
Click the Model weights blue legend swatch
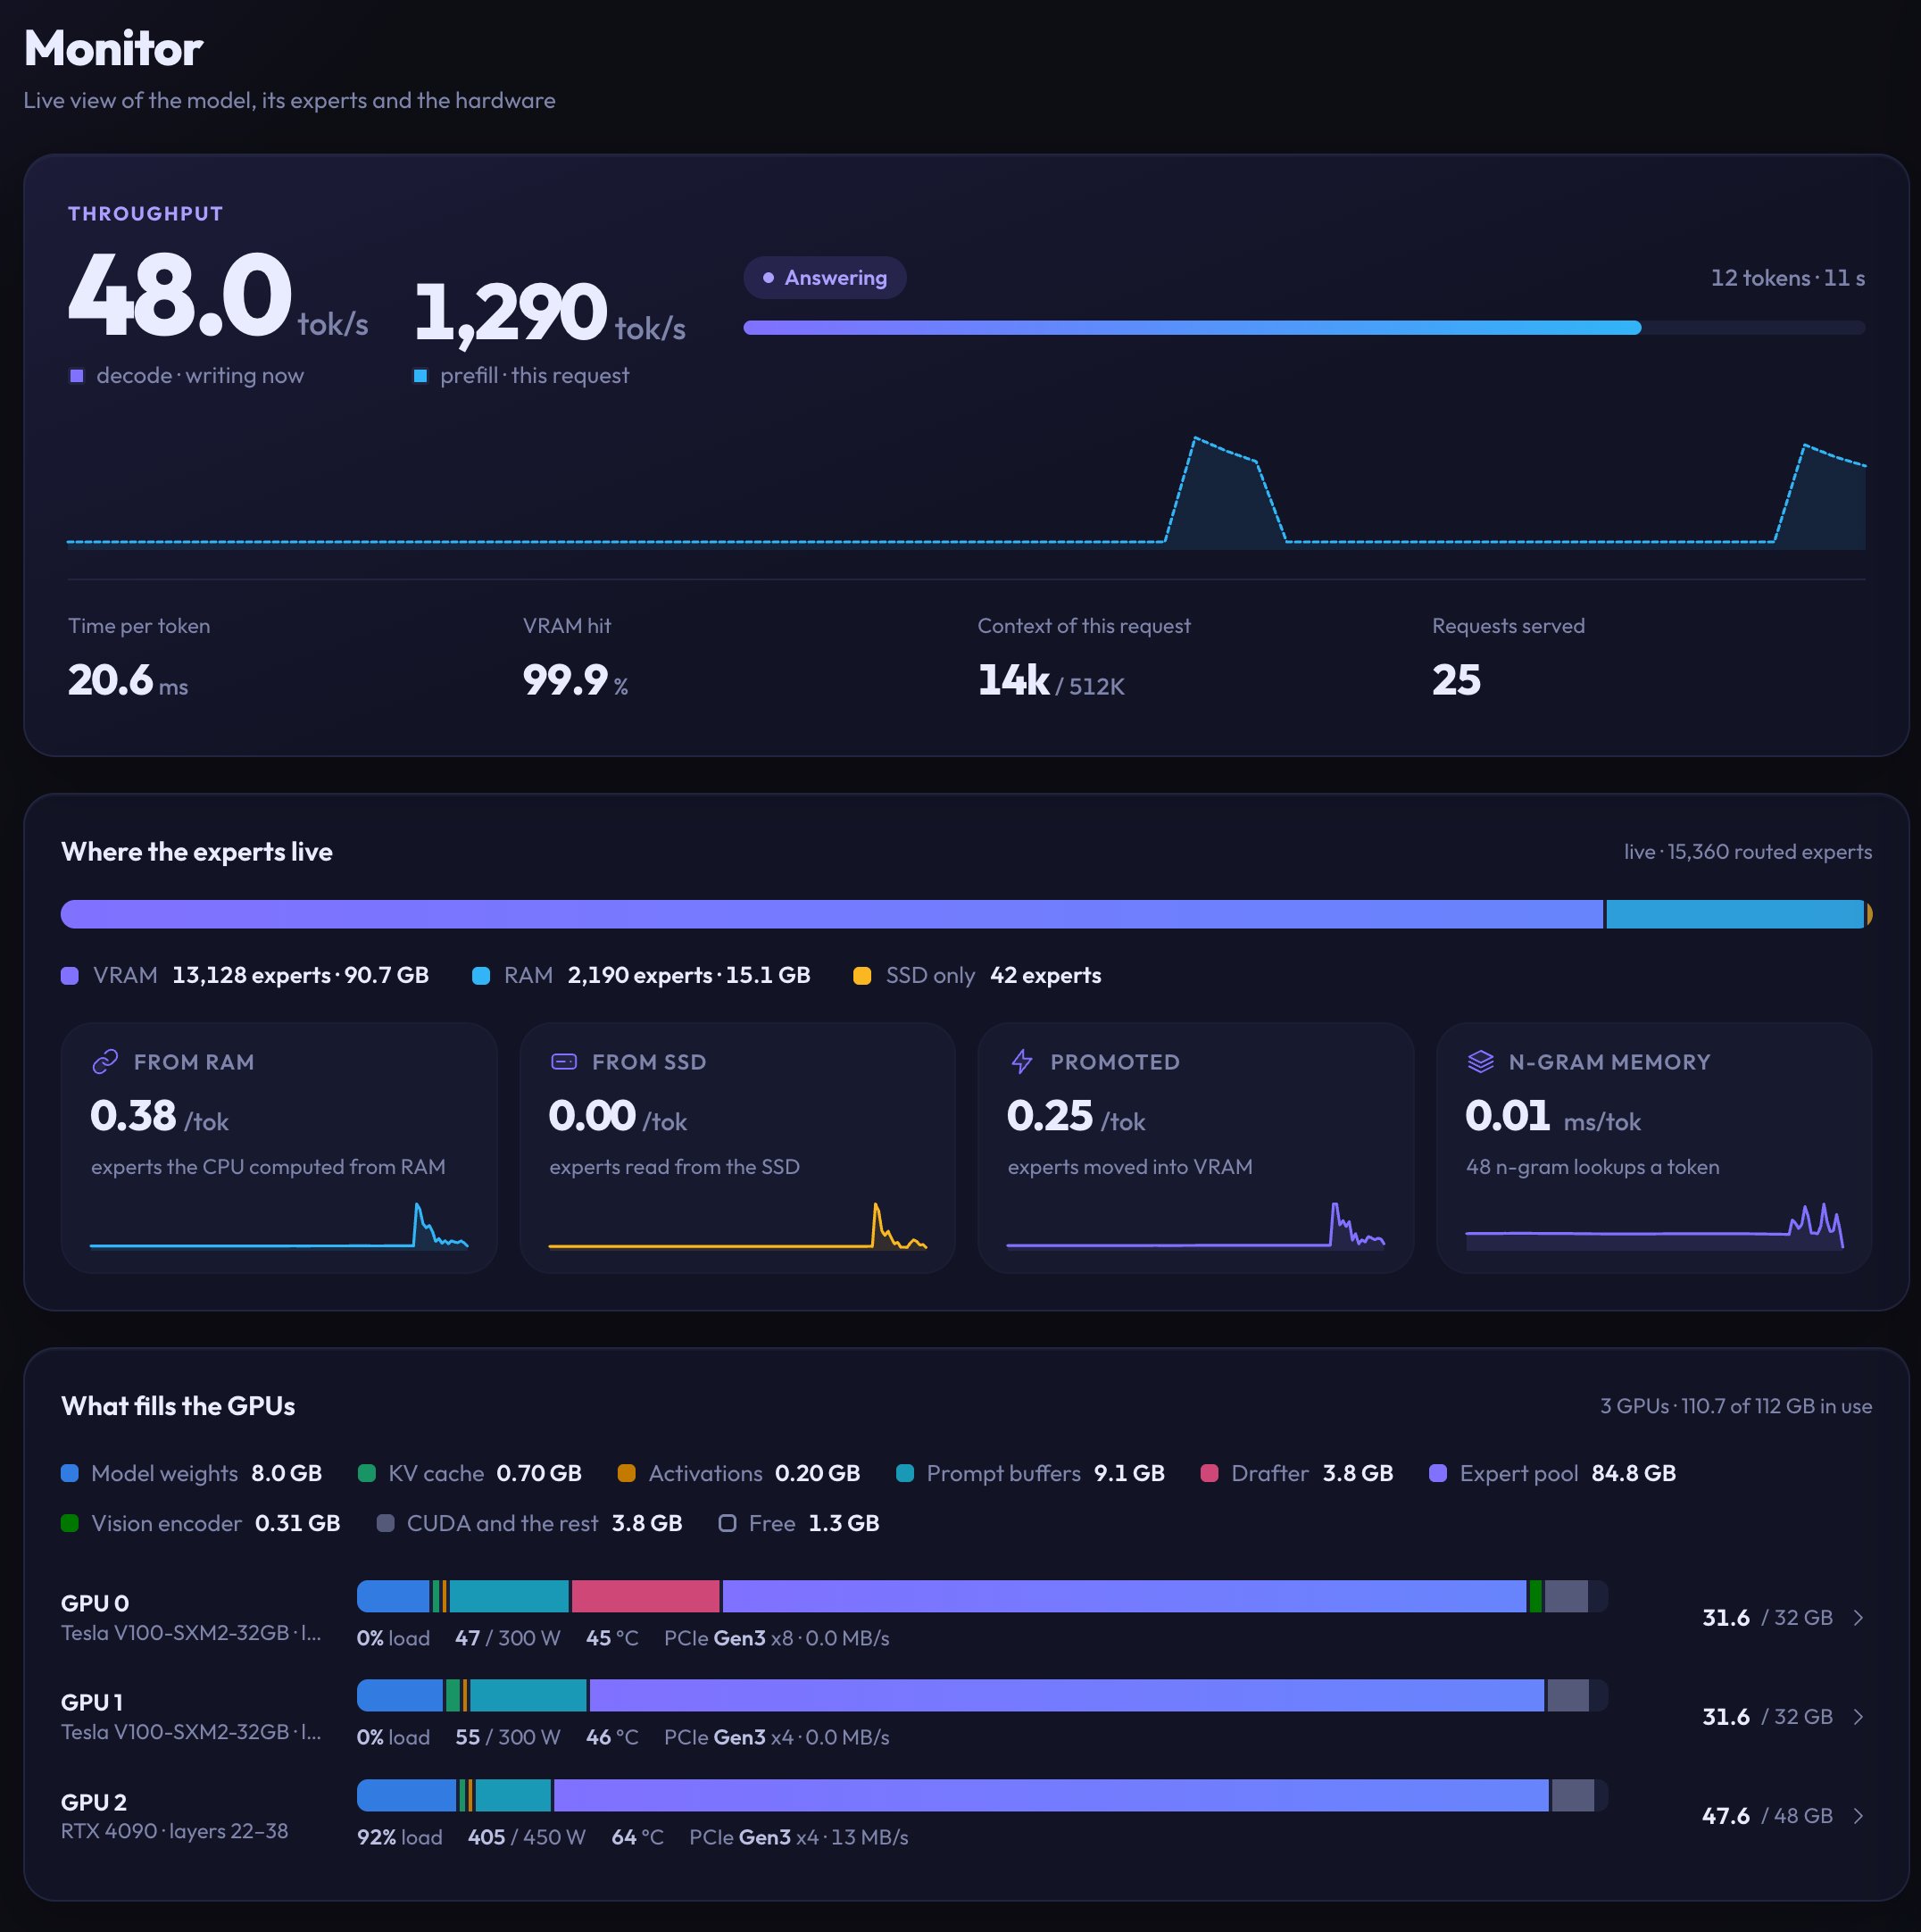coord(70,1473)
